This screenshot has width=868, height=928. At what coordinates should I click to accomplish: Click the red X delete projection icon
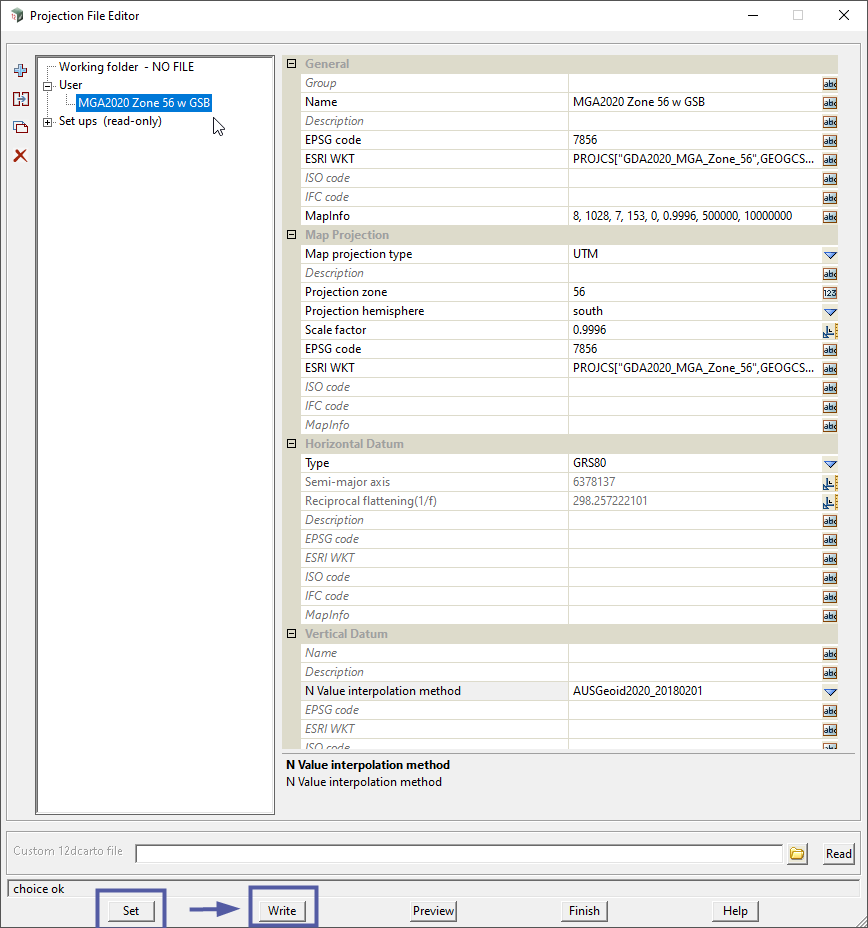coord(20,156)
